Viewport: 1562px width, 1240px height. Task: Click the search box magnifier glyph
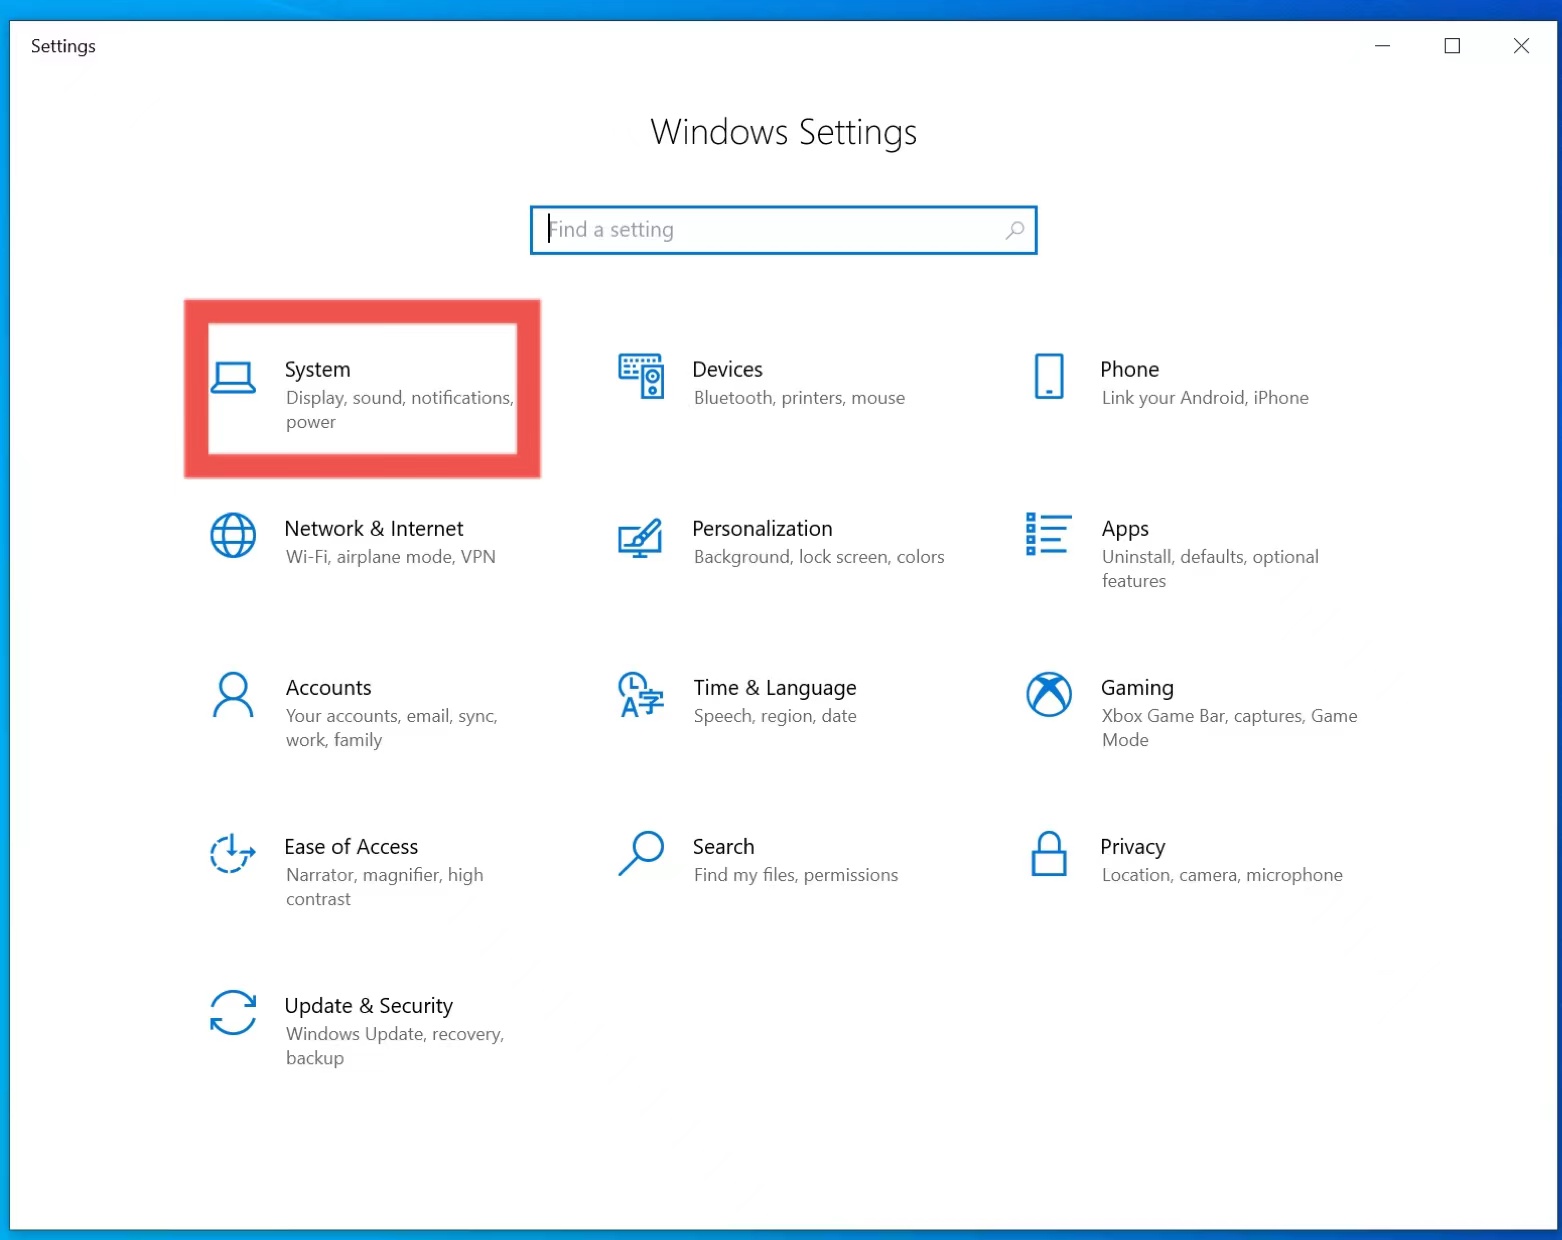click(x=1015, y=230)
